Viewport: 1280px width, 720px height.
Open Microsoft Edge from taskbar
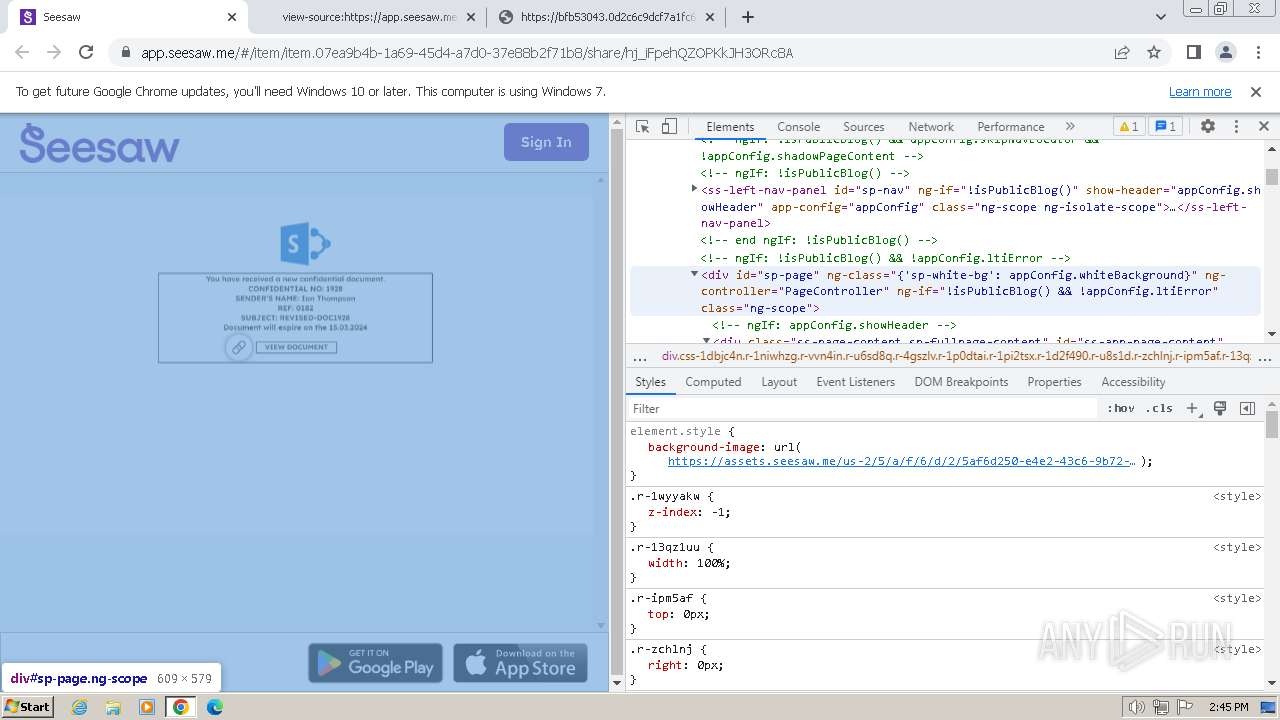(x=215, y=706)
